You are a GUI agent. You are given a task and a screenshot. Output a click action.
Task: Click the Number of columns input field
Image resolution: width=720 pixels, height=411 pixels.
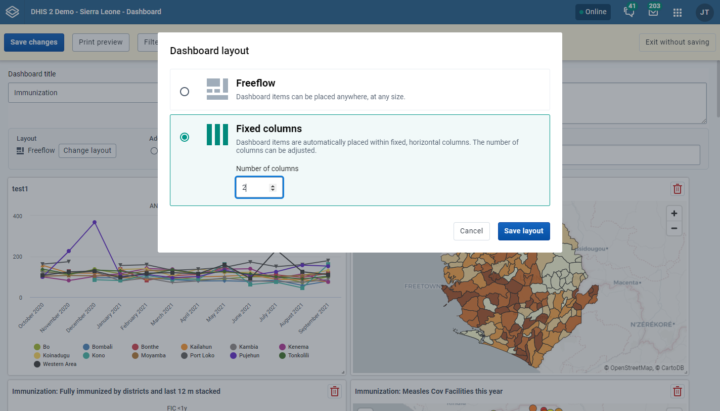pos(259,187)
